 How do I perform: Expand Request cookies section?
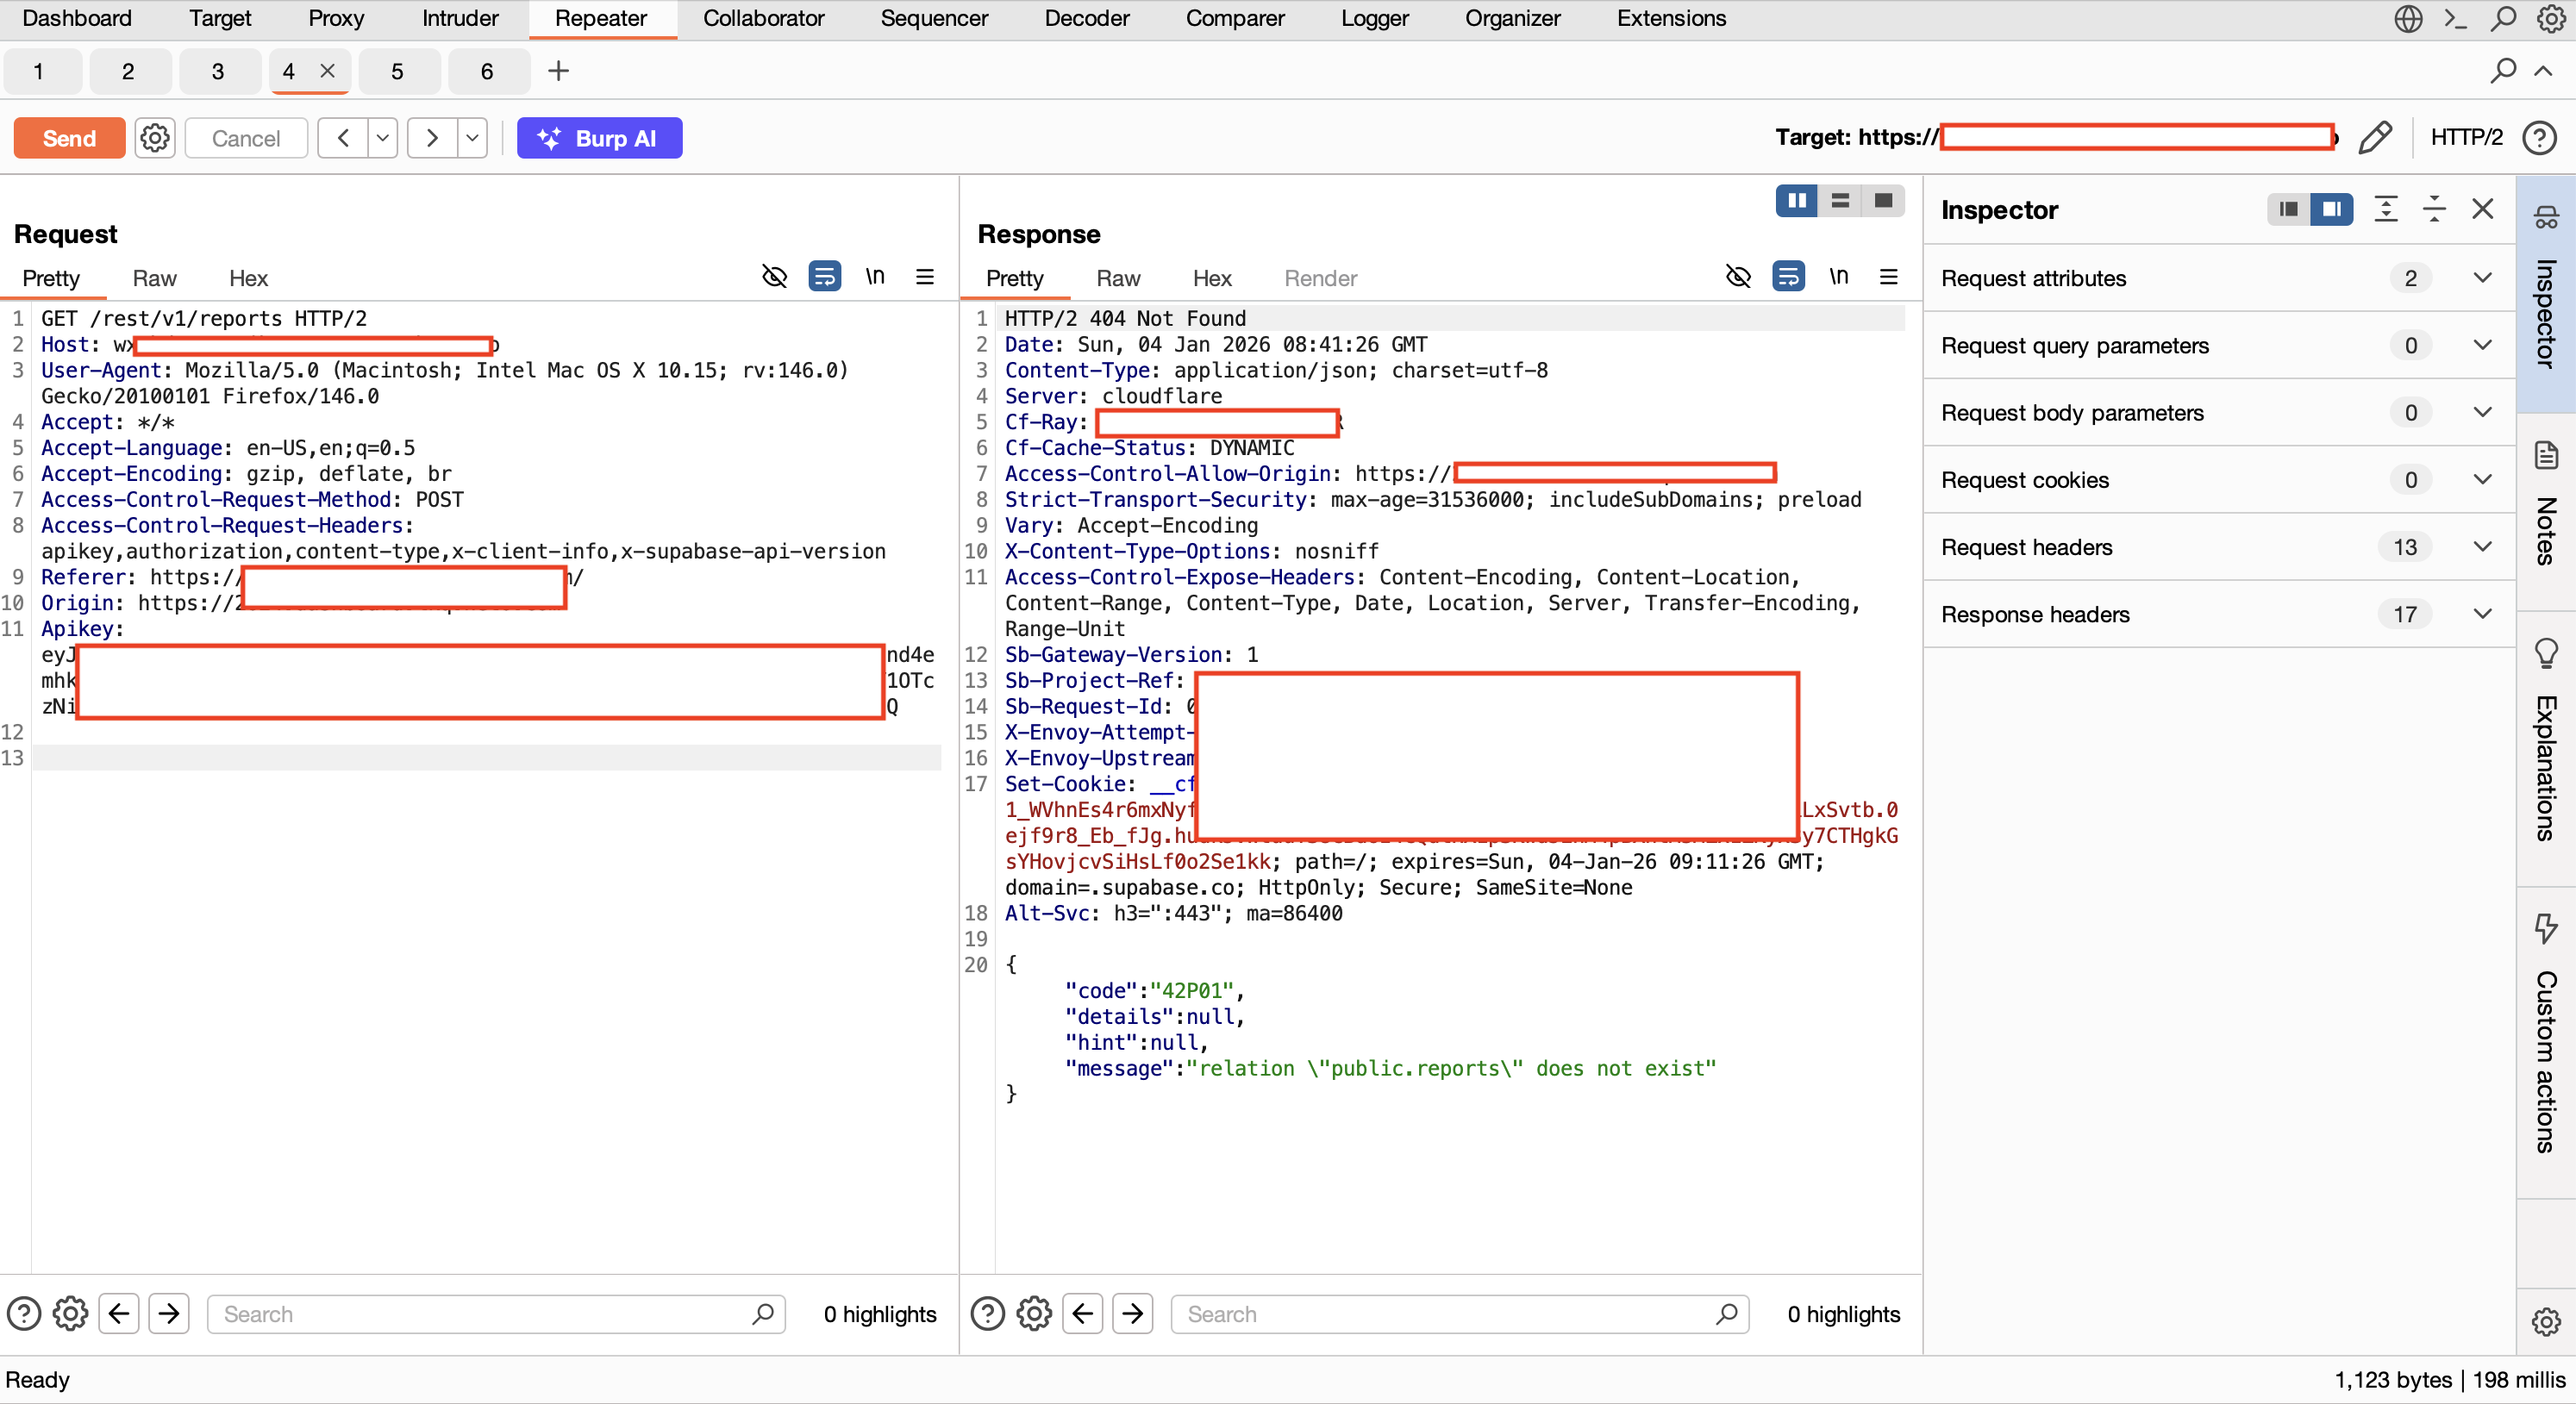coord(2219,480)
